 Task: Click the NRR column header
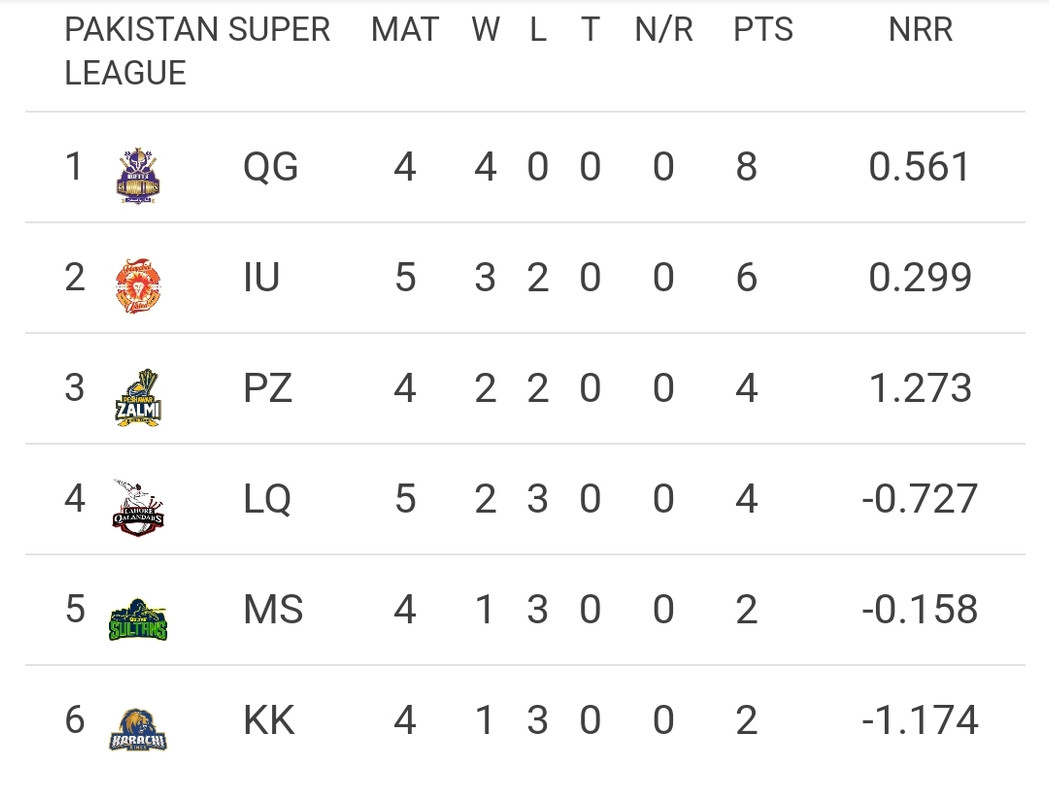[920, 30]
